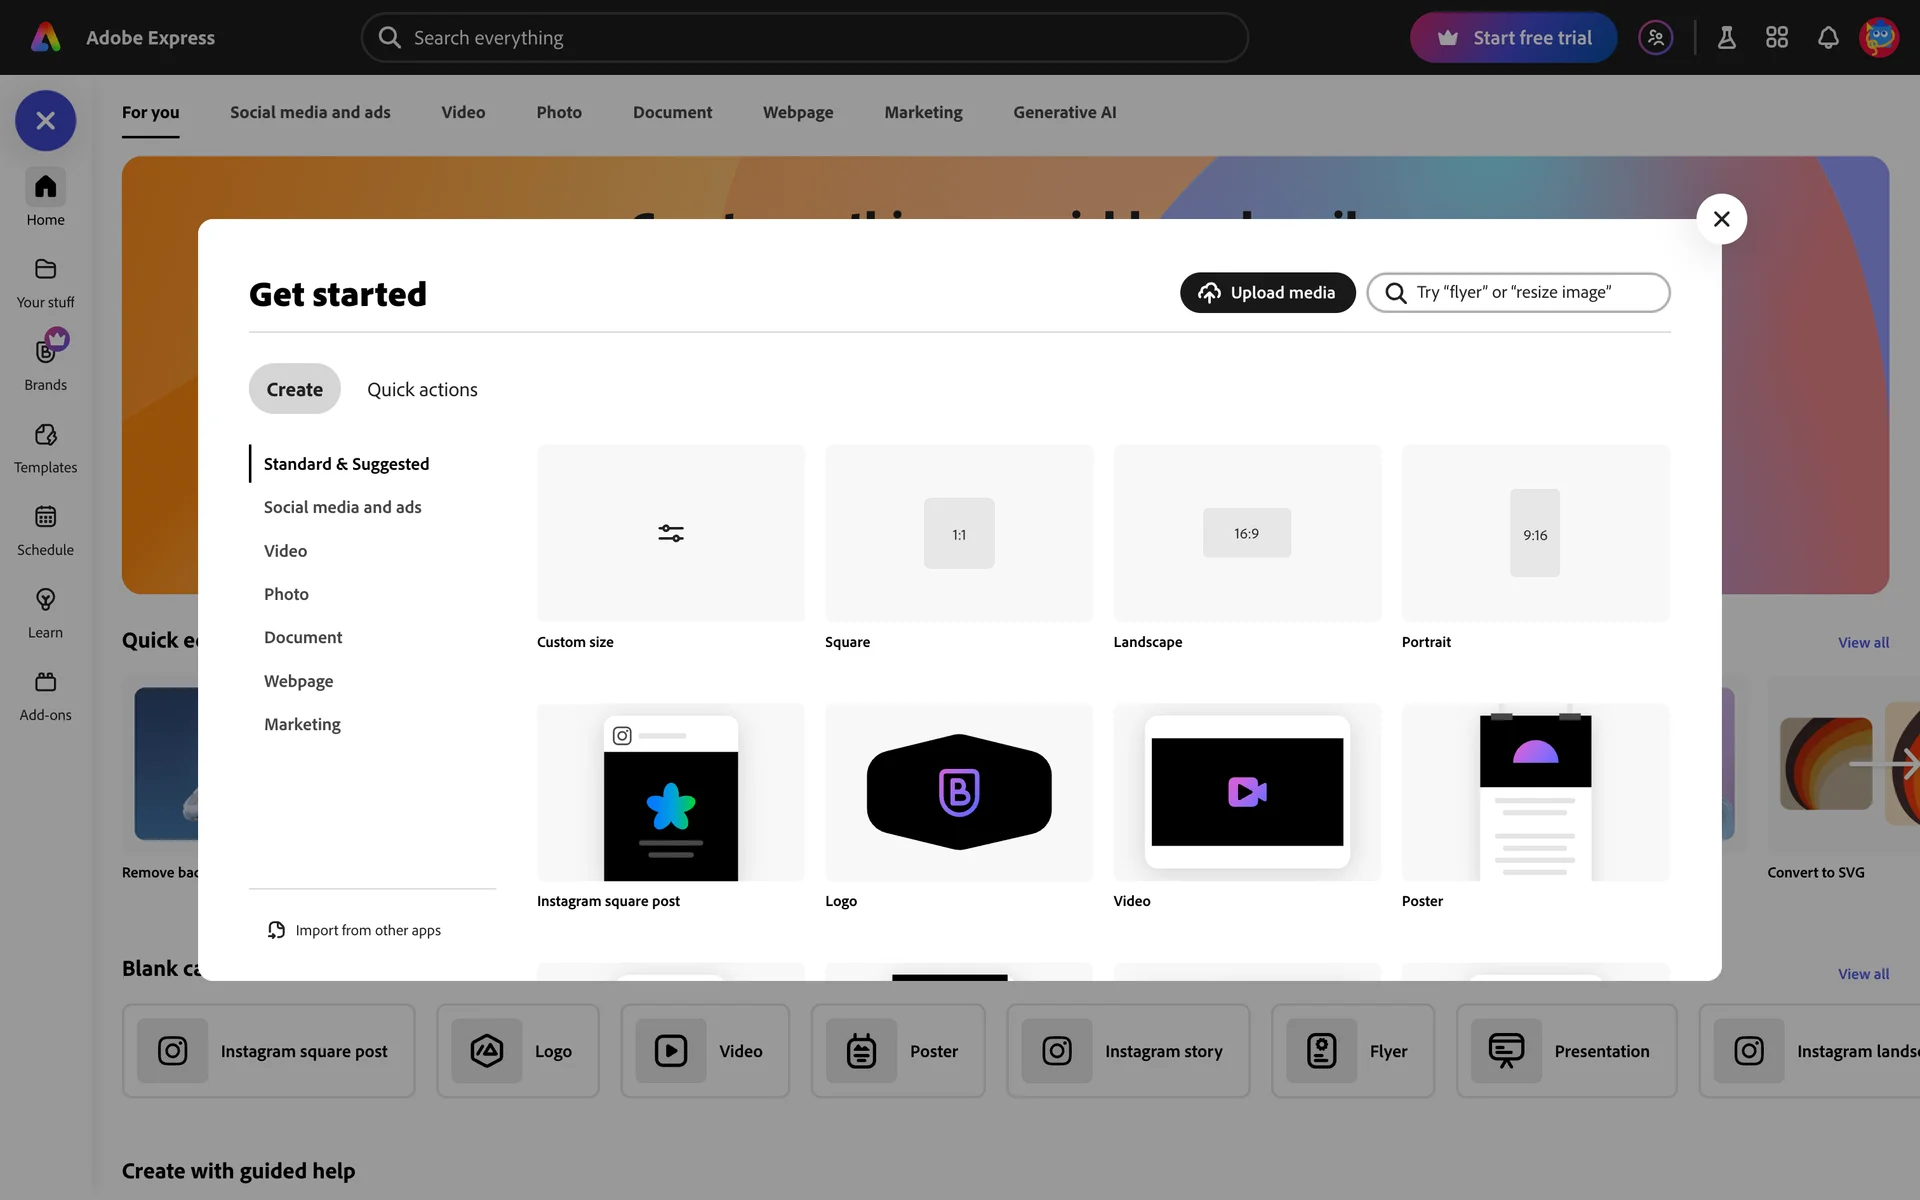Click the Upload media button
Viewport: 1920px width, 1200px height.
point(1267,293)
